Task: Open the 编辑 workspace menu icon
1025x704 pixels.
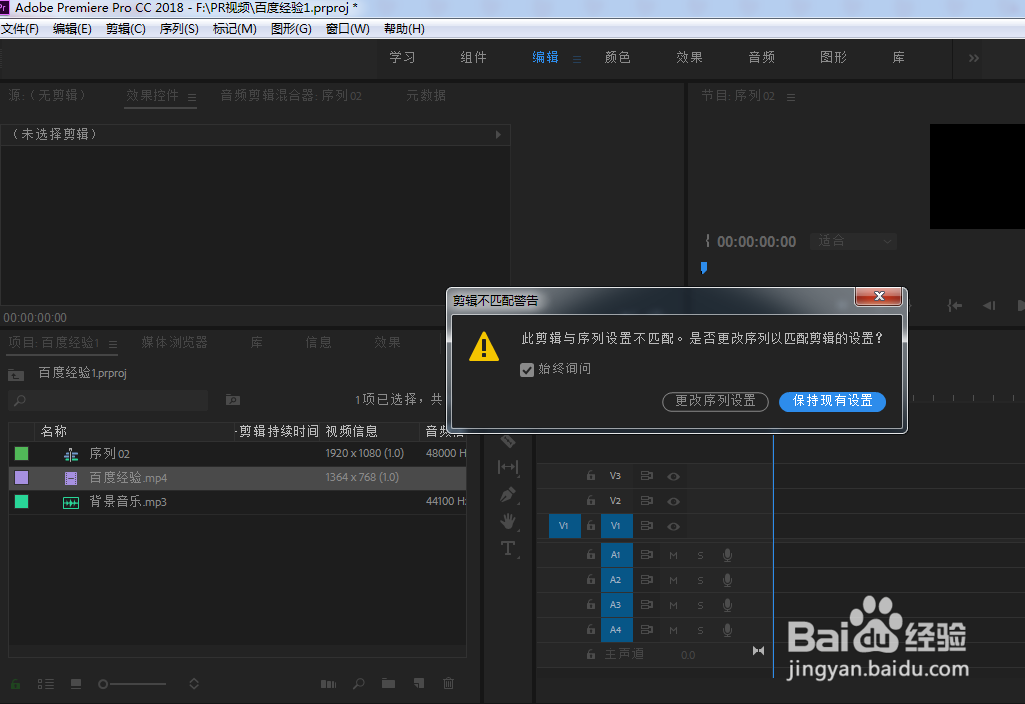Action: (x=577, y=59)
